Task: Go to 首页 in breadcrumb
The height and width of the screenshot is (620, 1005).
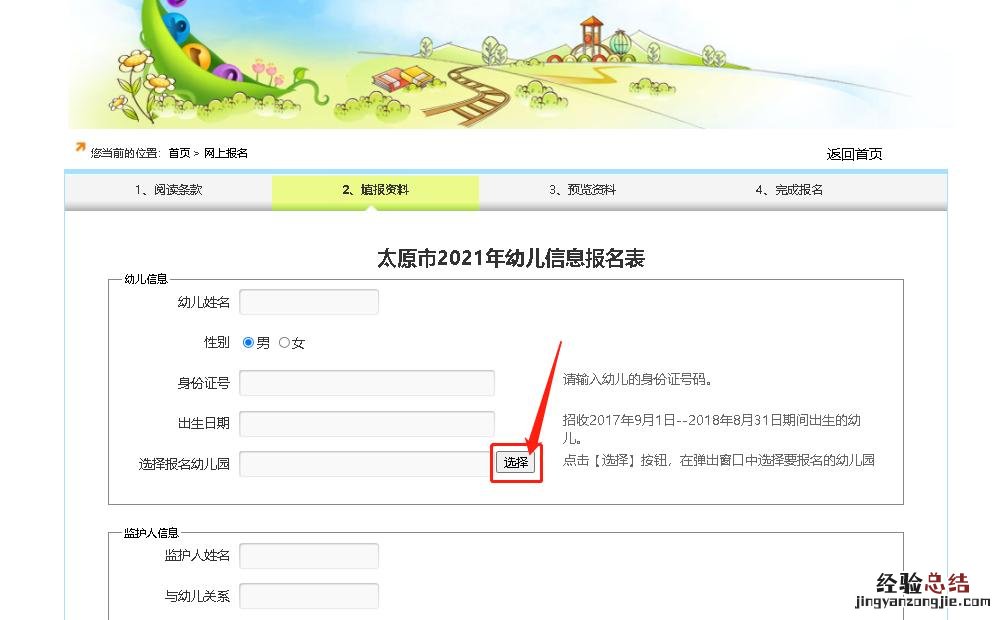Action: point(179,153)
